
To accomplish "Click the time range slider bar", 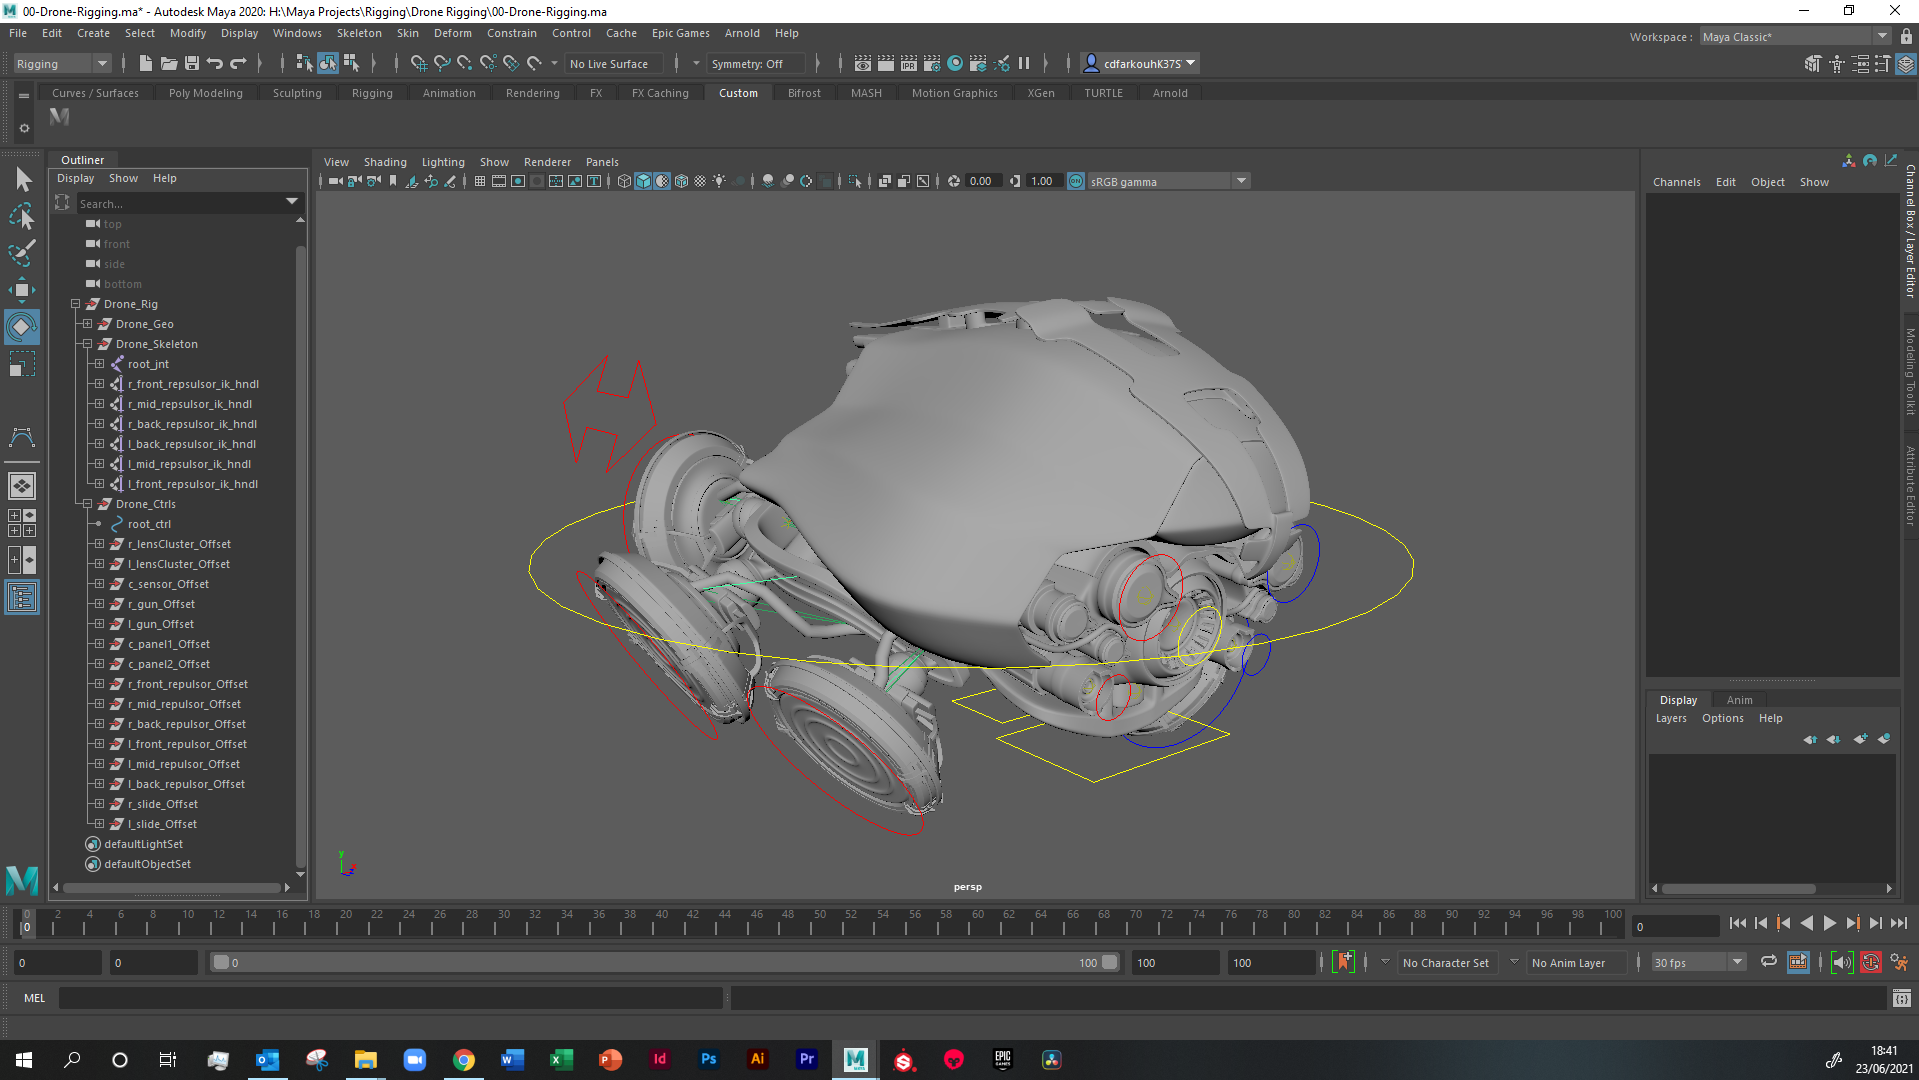I will [660, 962].
